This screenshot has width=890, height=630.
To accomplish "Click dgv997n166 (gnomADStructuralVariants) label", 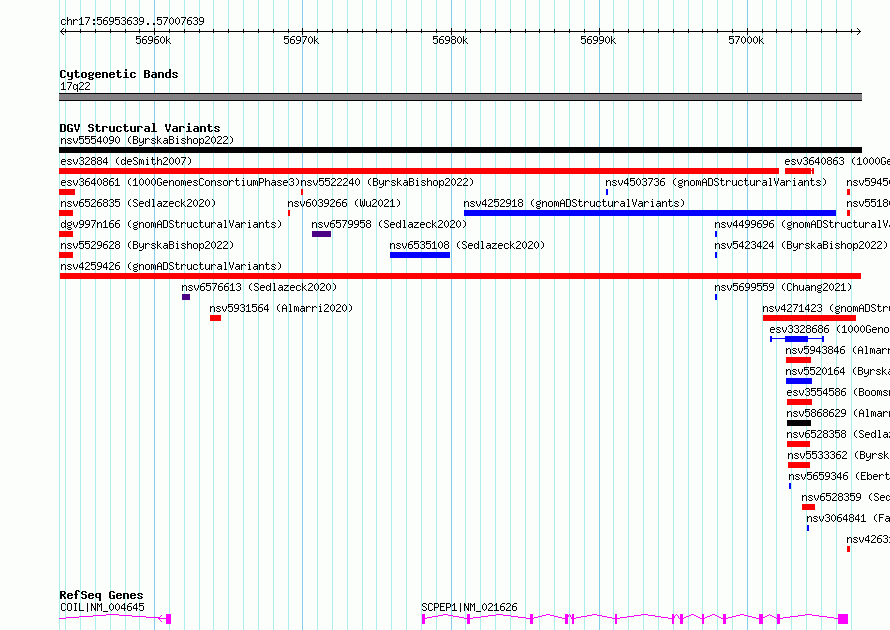I will (x=171, y=224).
